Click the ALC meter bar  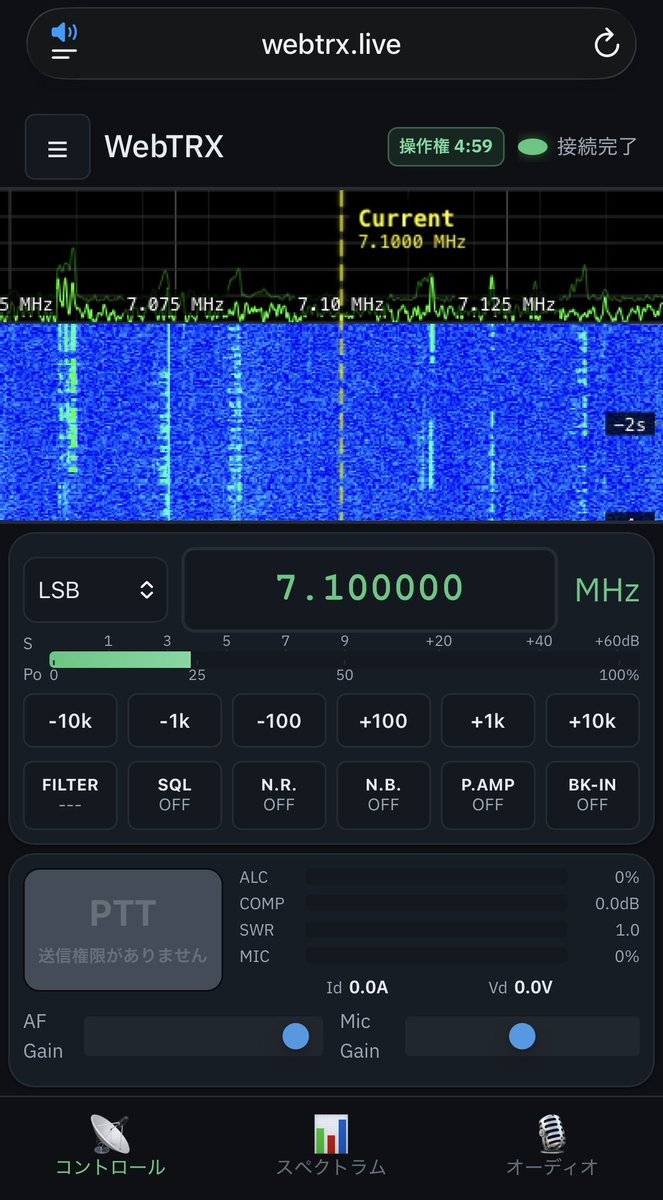[x=436, y=877]
